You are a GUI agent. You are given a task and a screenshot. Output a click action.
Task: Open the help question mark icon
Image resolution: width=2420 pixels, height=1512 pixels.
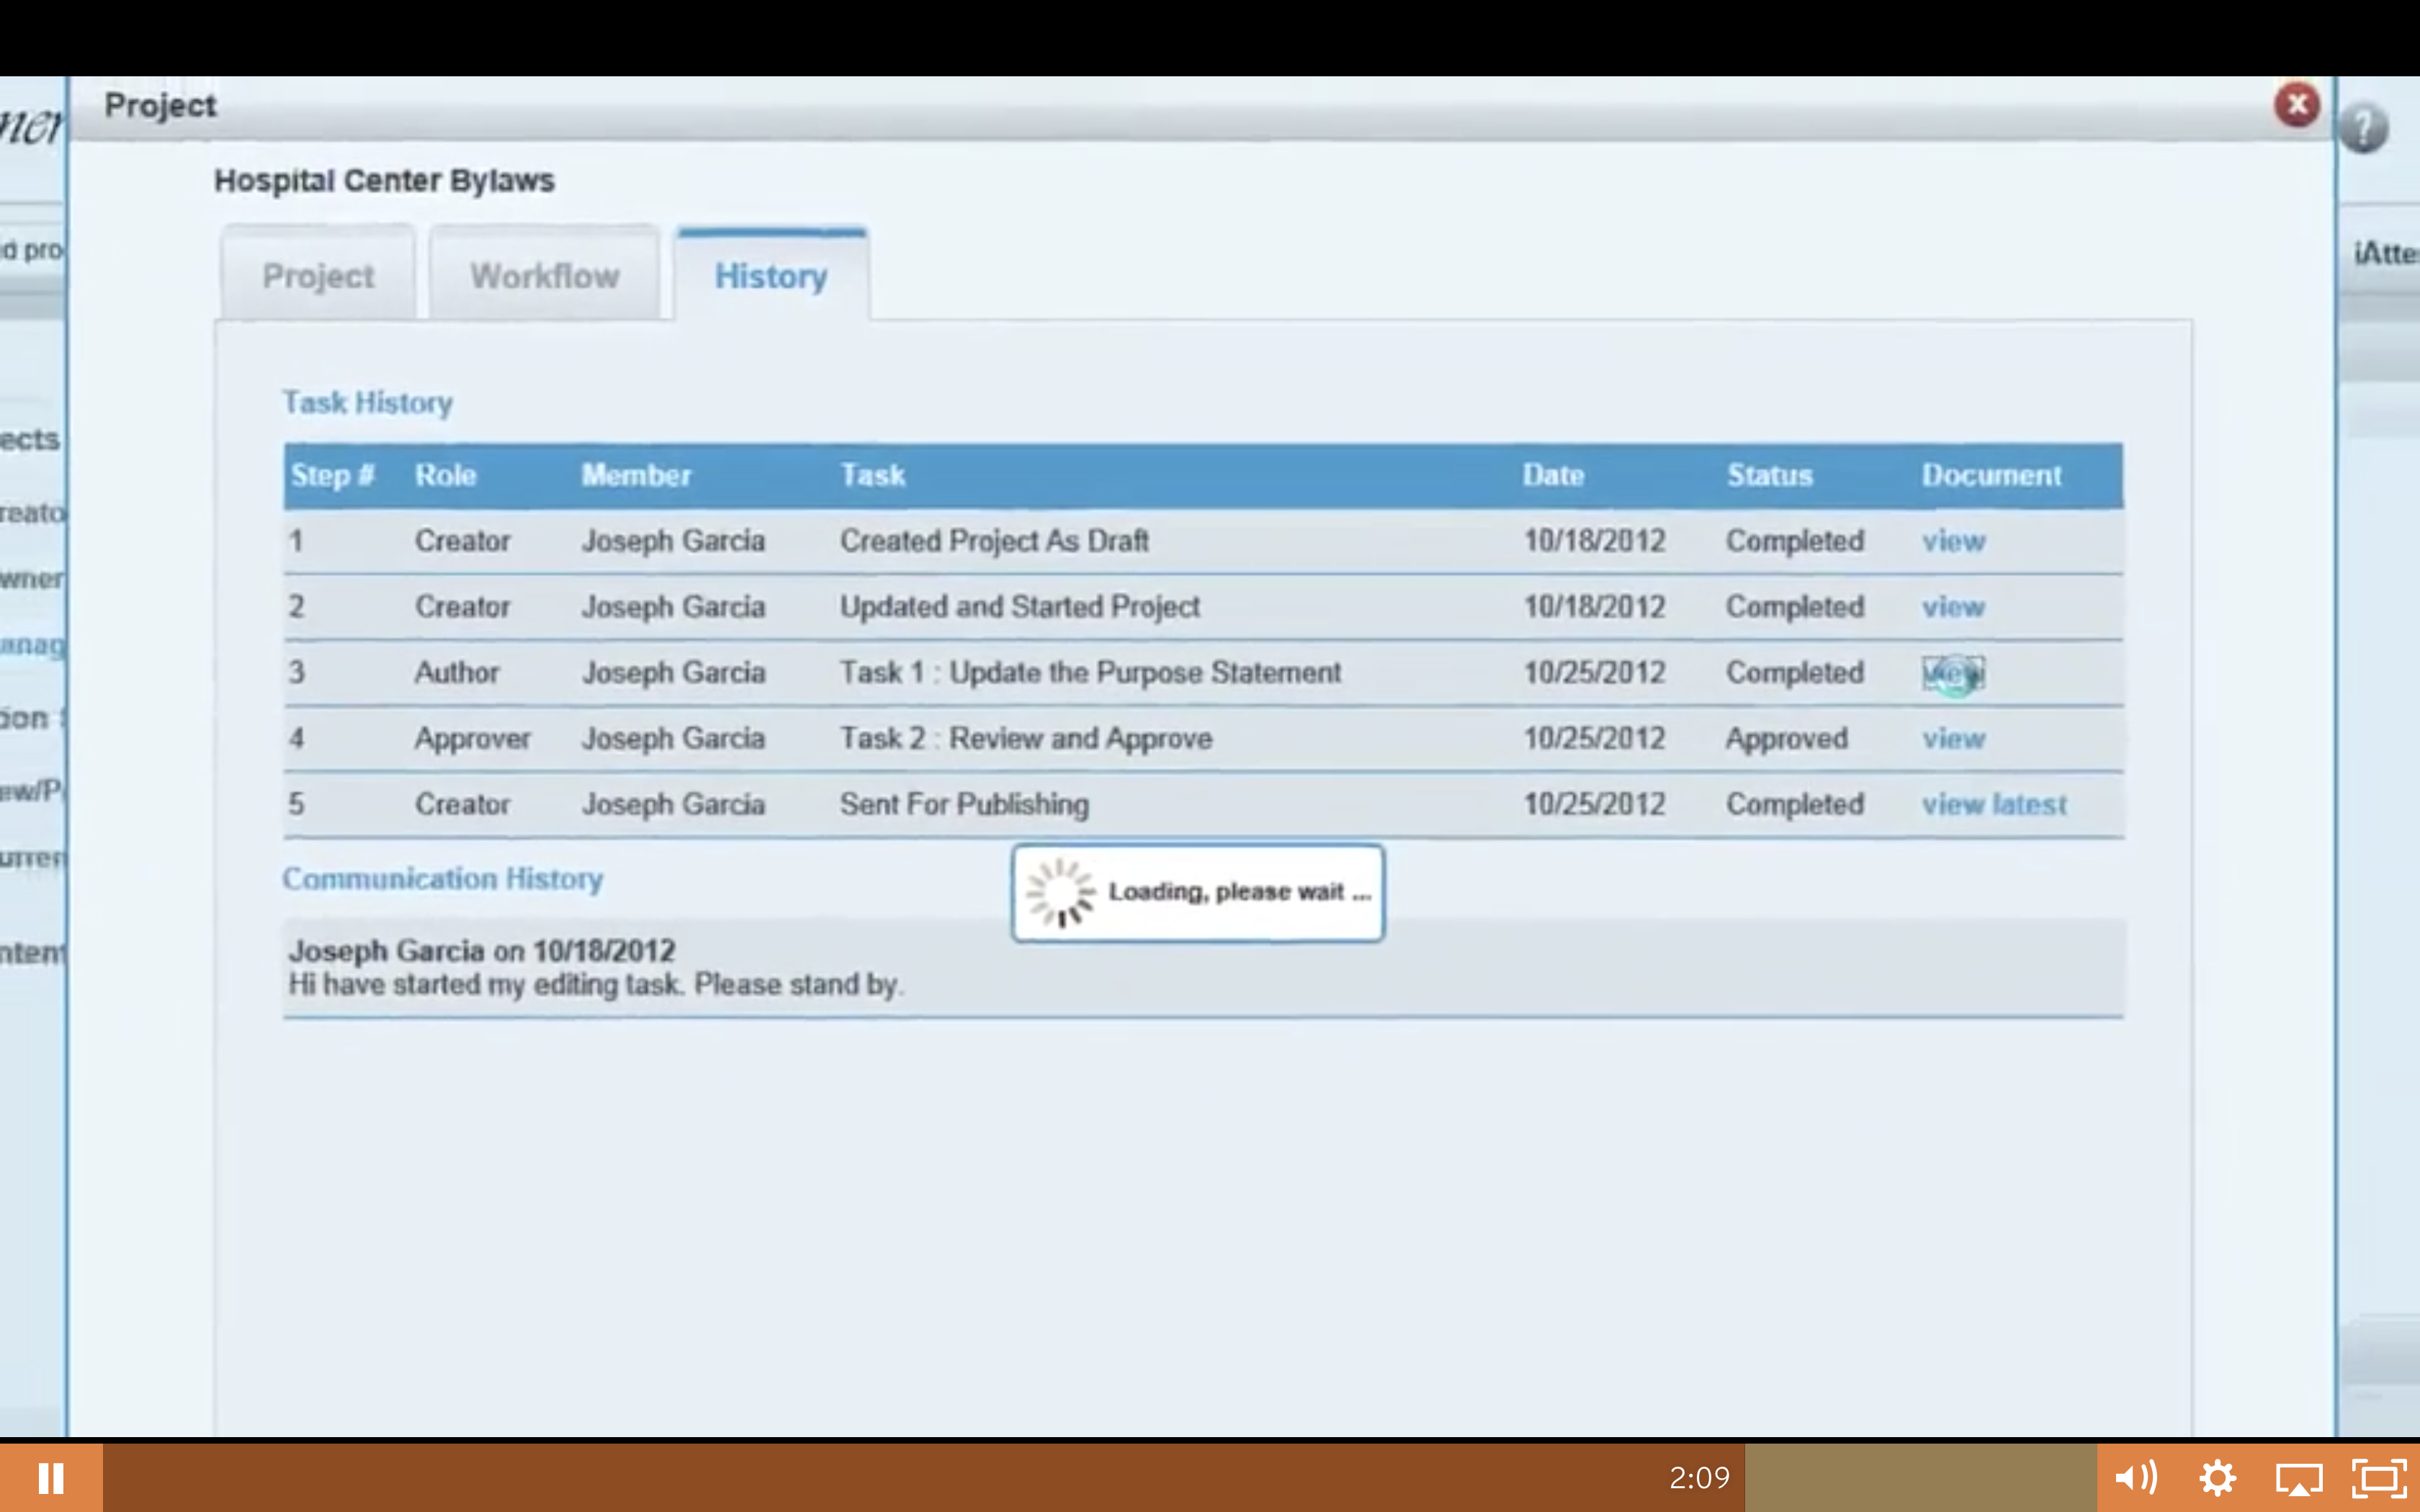2364,129
